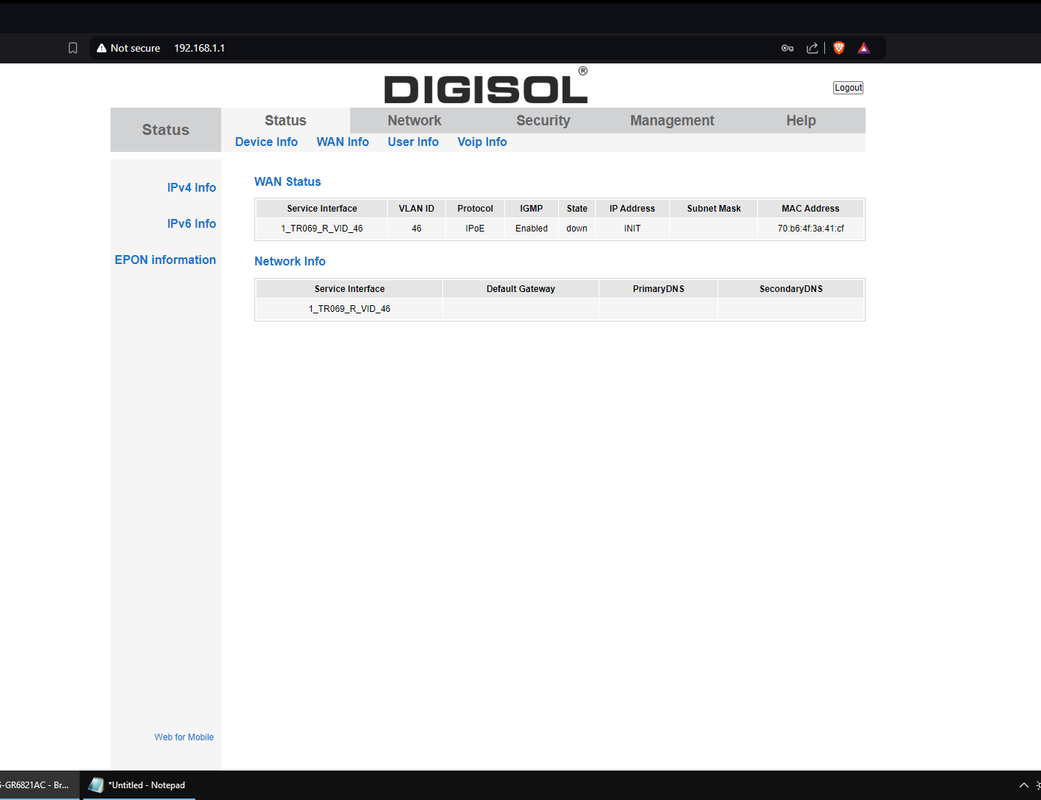Viewport: 1041px width, 800px height.
Task: Click the Web for Mobile link
Action: tap(184, 737)
